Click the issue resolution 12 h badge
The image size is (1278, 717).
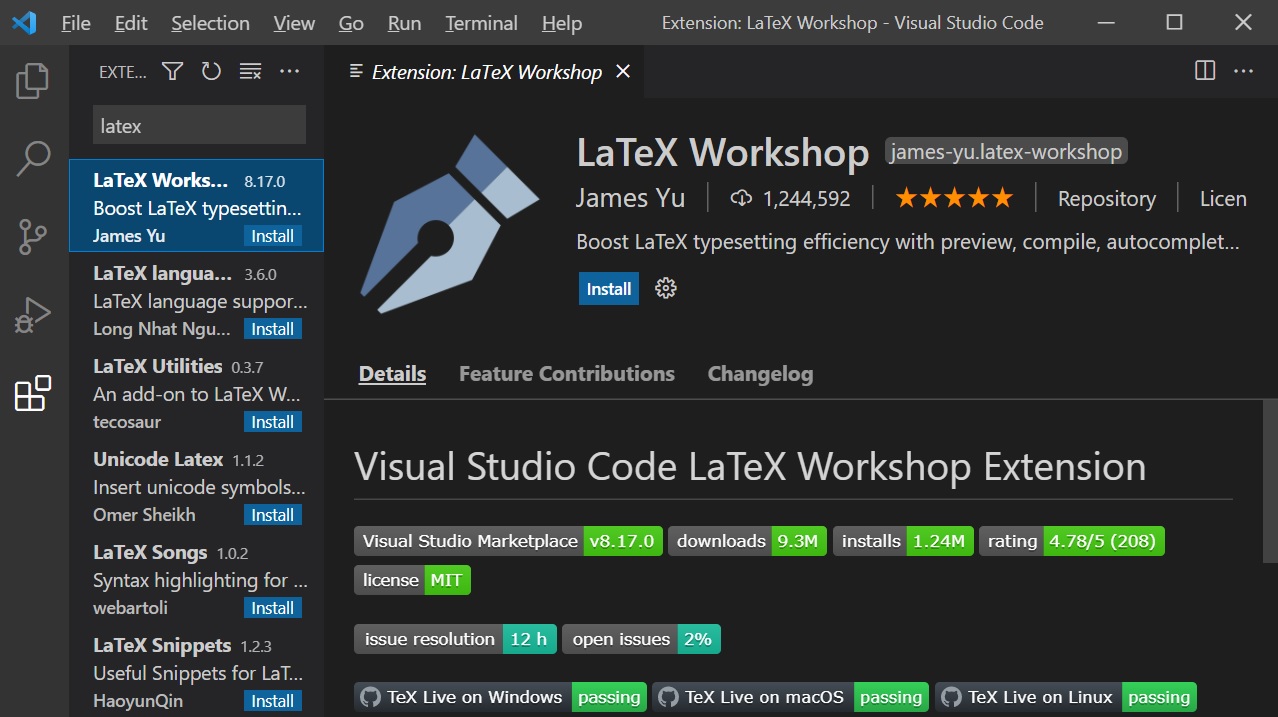click(x=455, y=639)
